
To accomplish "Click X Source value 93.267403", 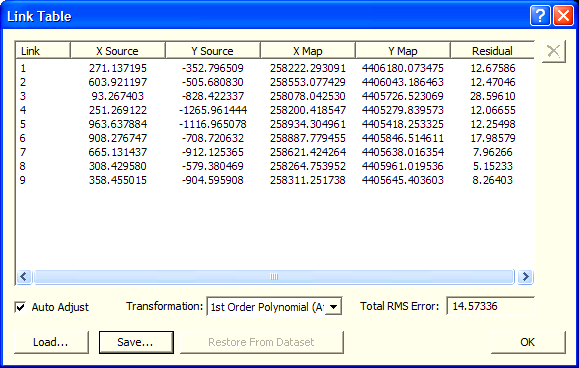I will (118, 96).
